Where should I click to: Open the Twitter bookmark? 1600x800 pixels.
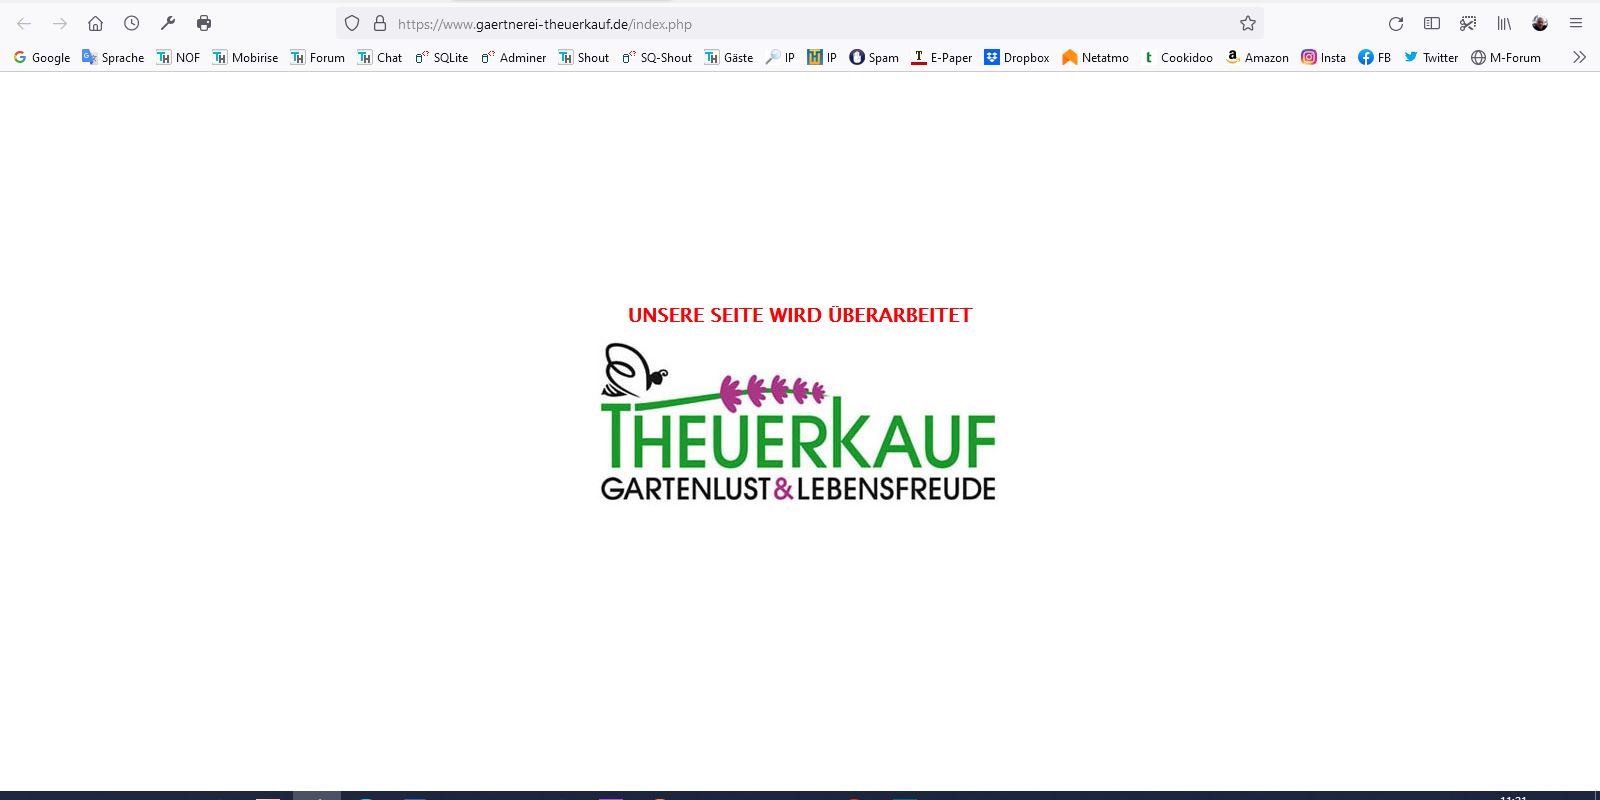coord(1431,57)
